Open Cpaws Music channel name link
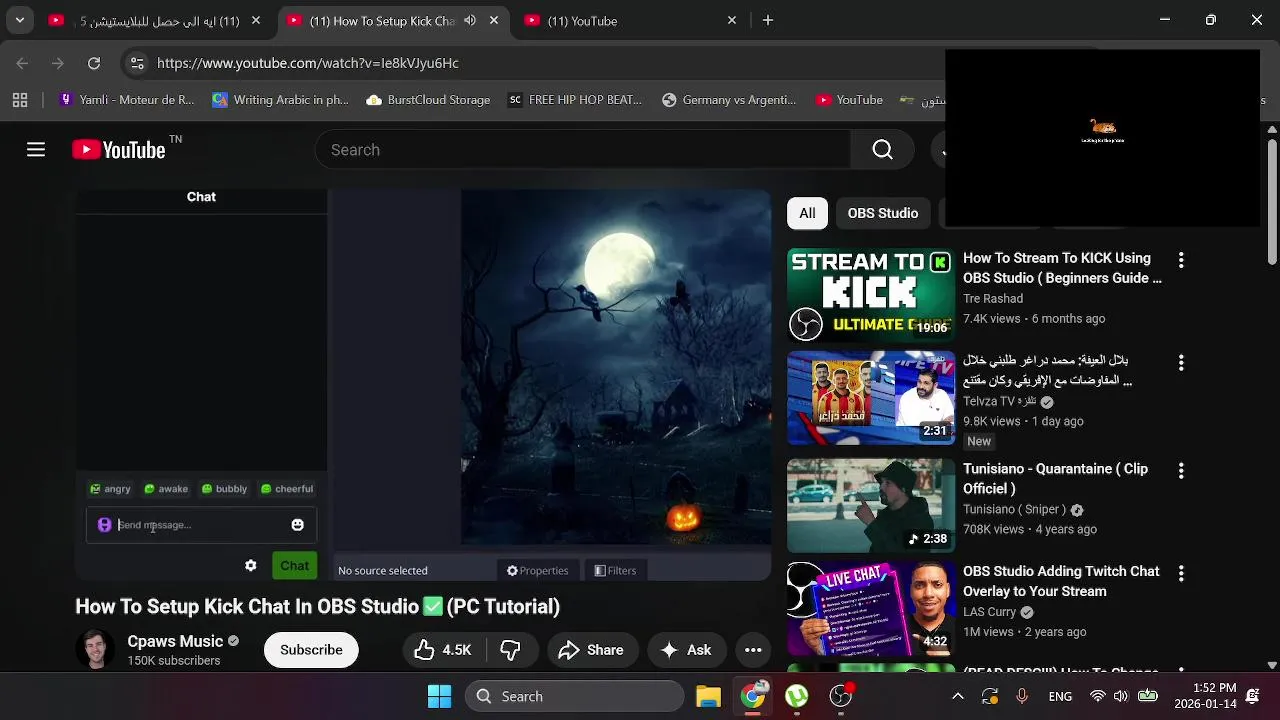Image resolution: width=1280 pixels, height=720 pixels. 175,641
